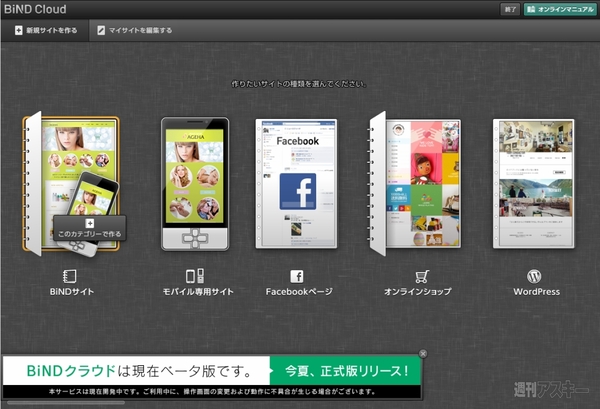This screenshot has width=600, height=409.
Task: Click the BiND Cloud title
Action: [x=35, y=9]
